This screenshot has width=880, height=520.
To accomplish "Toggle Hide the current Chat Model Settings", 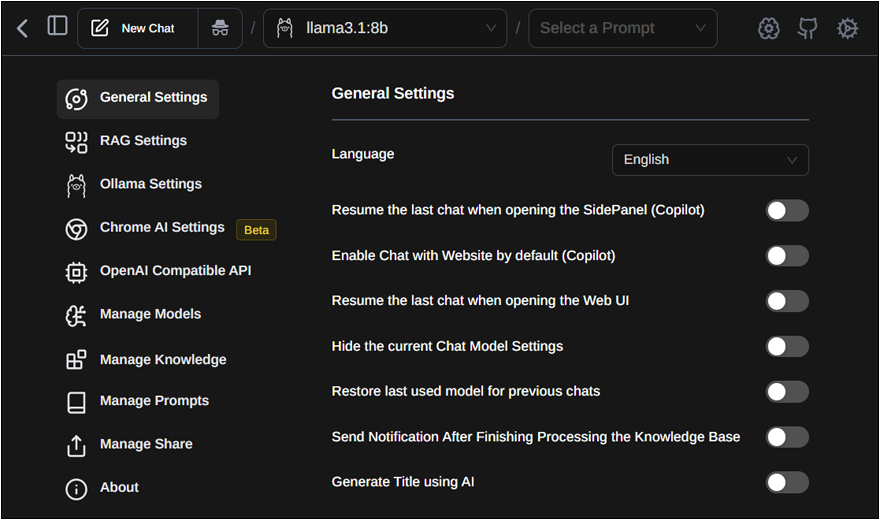I will pyautogui.click(x=787, y=347).
